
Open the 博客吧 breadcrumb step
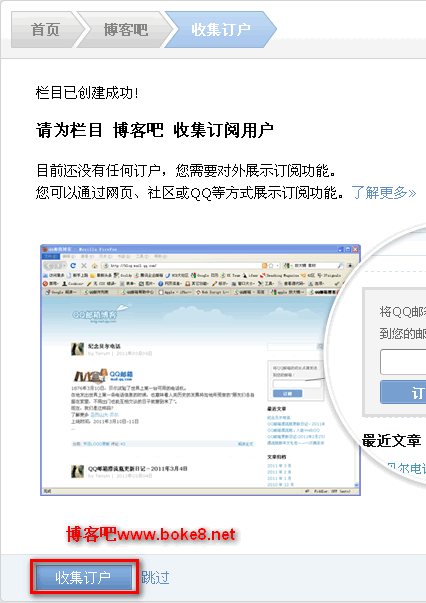pos(126,30)
